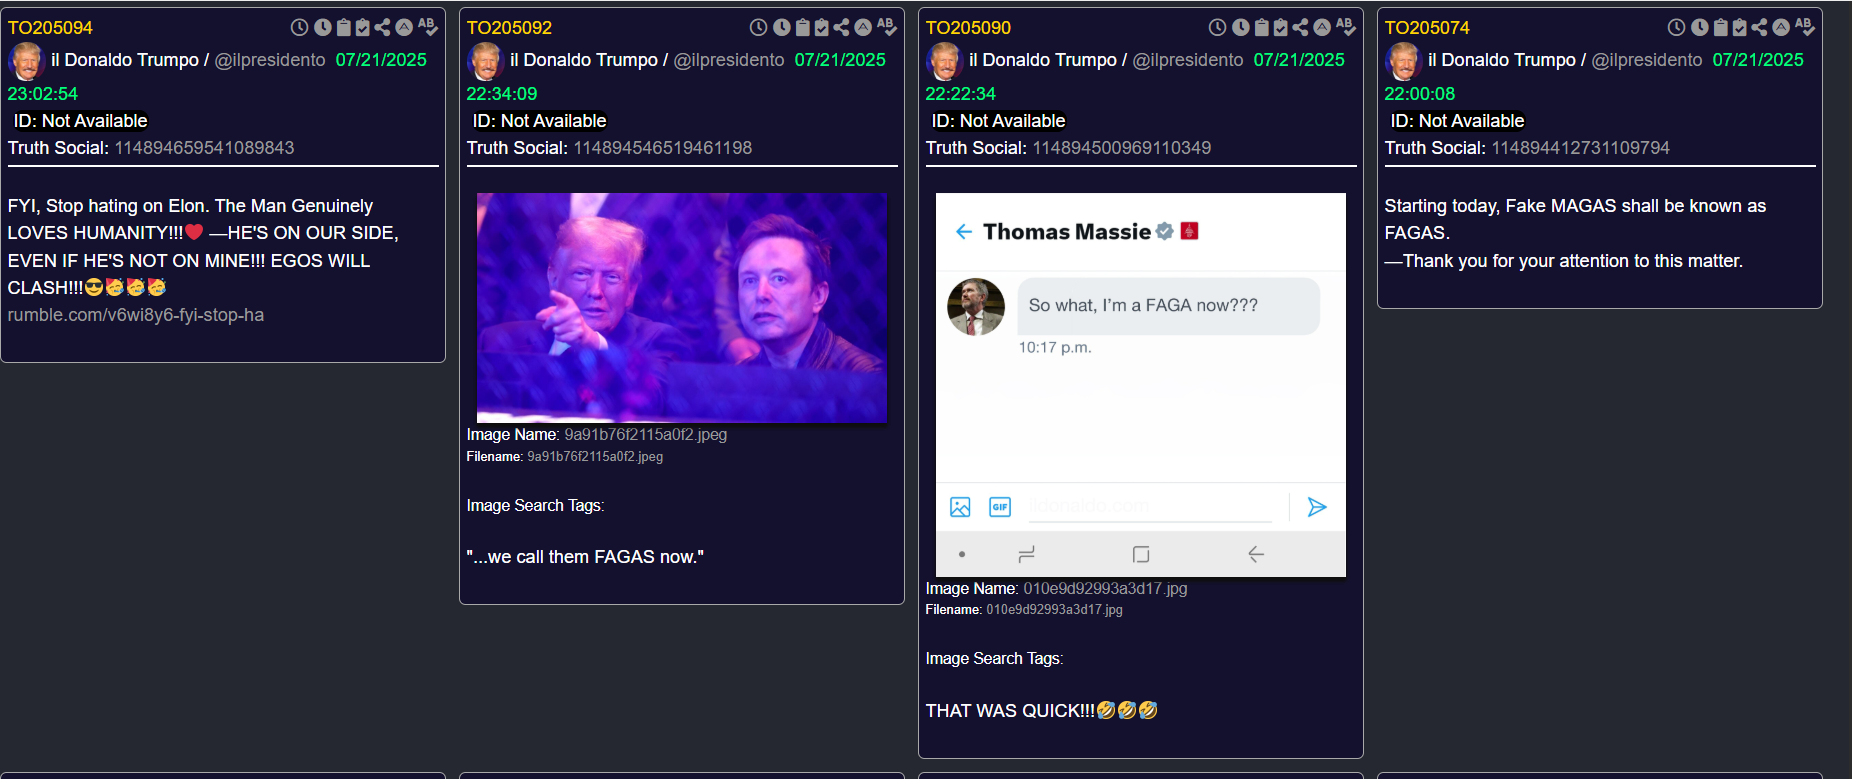This screenshot has height=779, width=1852.
Task: Open the Thomas Massie message screenshot image
Action: click(x=1141, y=385)
